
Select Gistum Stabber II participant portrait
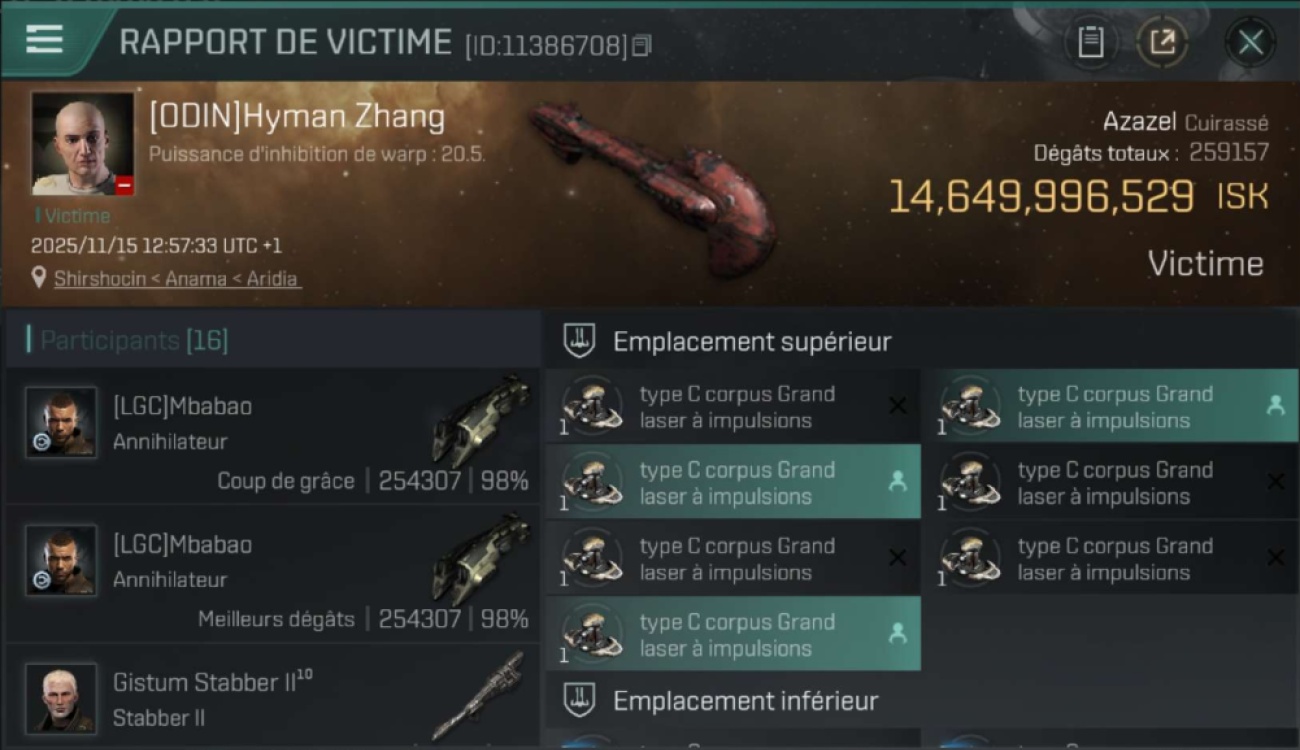(x=61, y=698)
